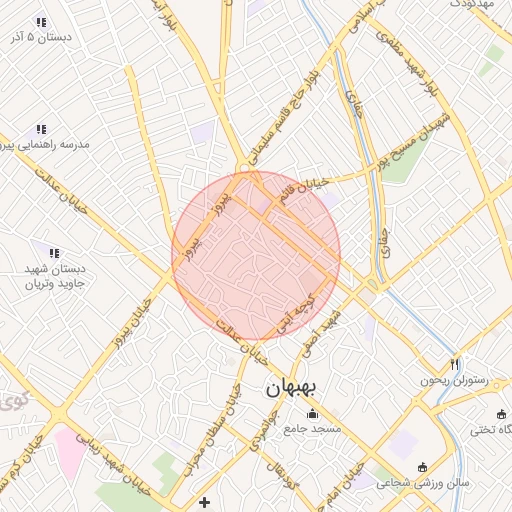Screen dimensions: 512x512
Task: Select the mosque icon above مسجد جامع
Action: click(312, 414)
